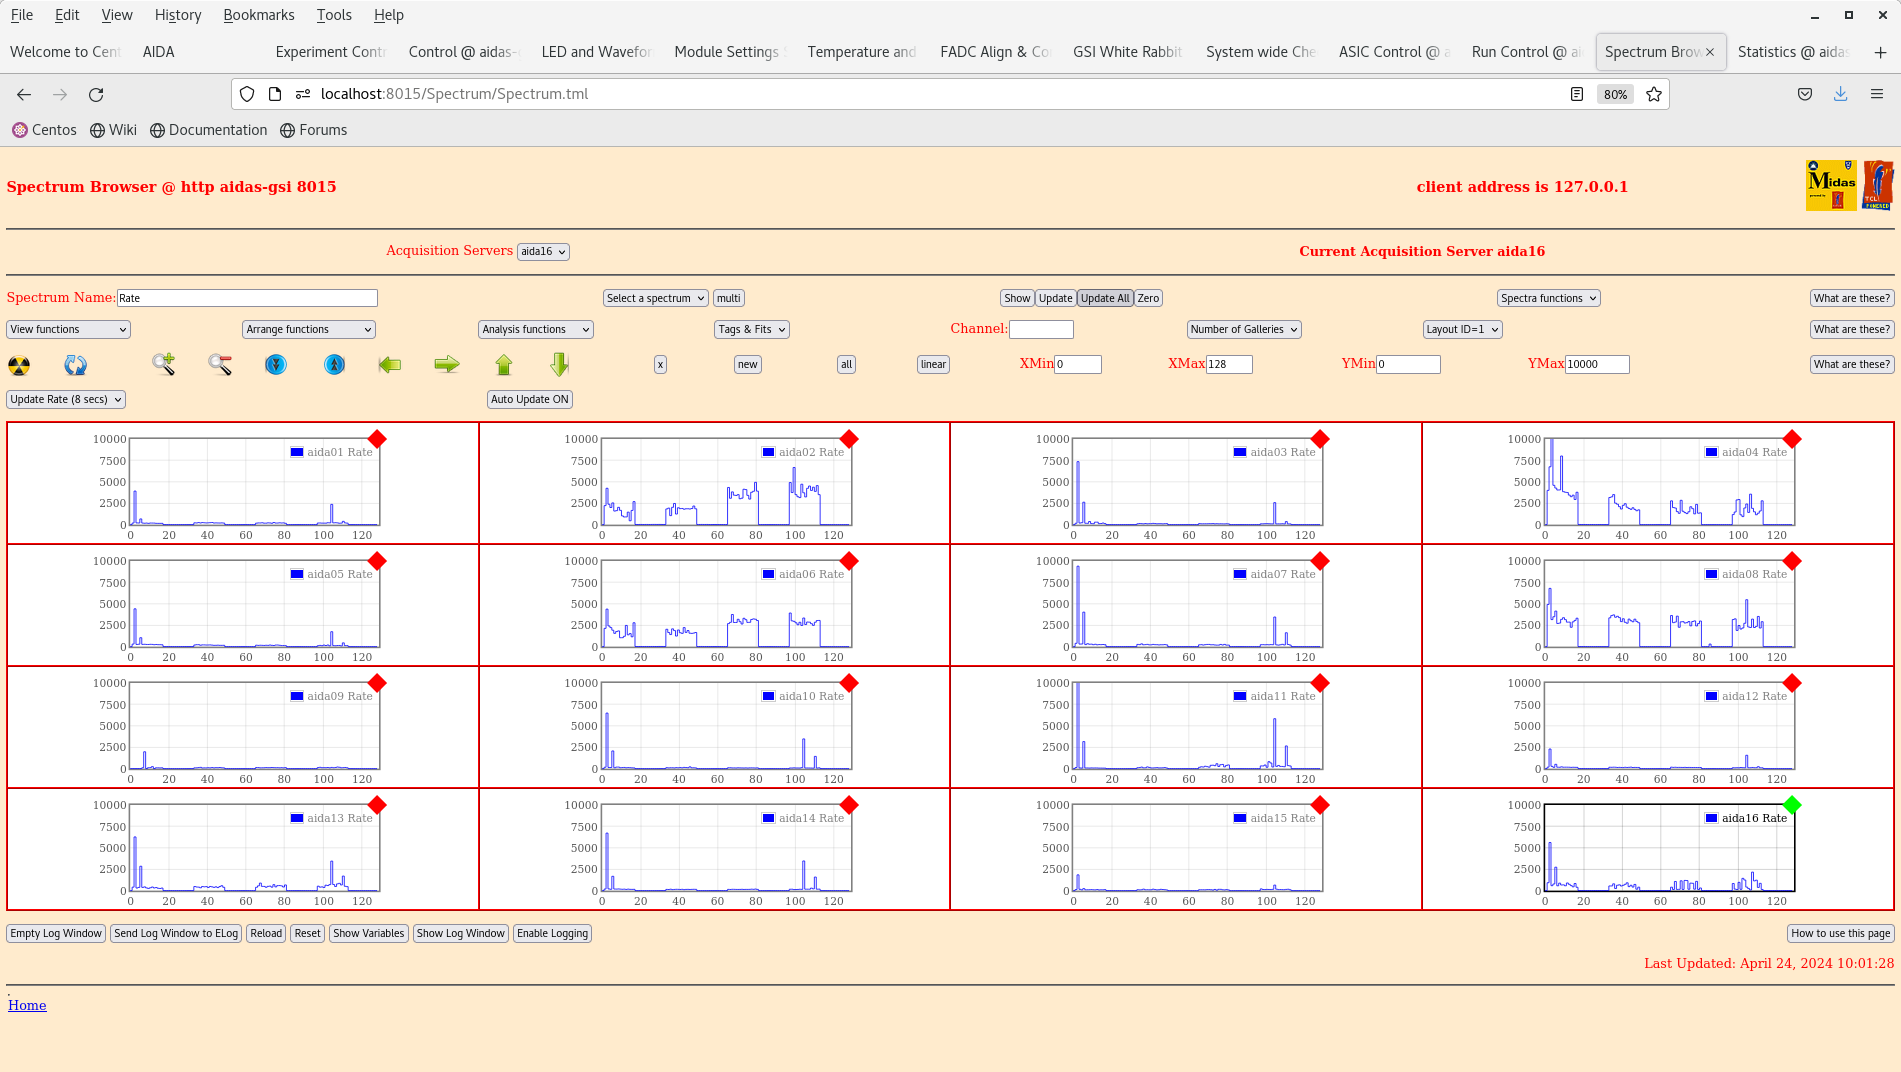Screen dimensions: 1901x1072
Task: Toggle Auto Update ON off
Action: tap(529, 399)
